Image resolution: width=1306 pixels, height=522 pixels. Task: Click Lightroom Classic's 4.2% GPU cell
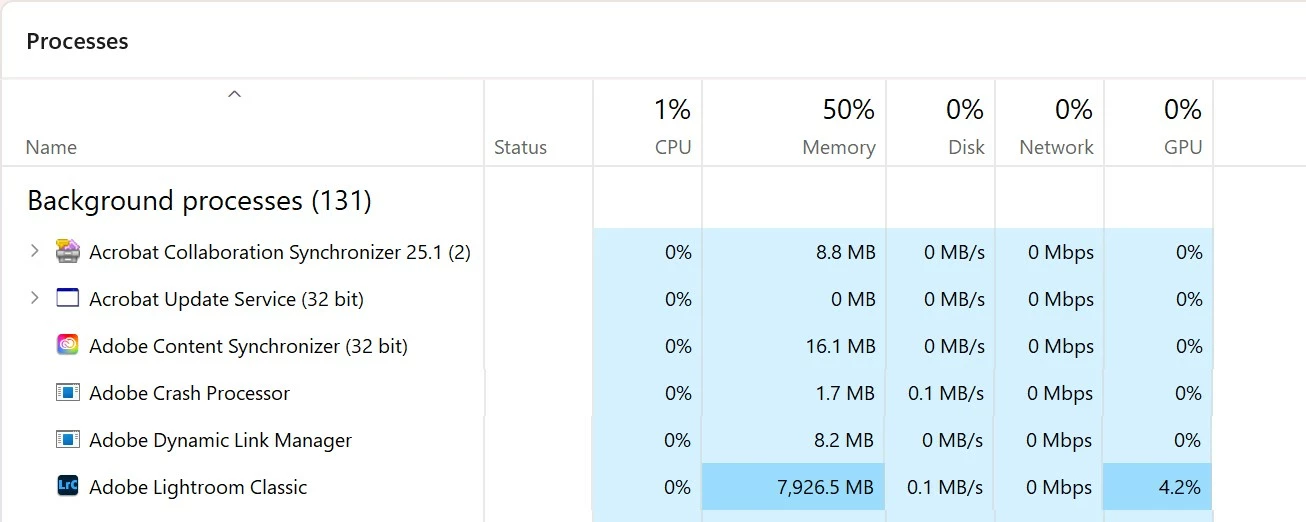(x=1158, y=487)
